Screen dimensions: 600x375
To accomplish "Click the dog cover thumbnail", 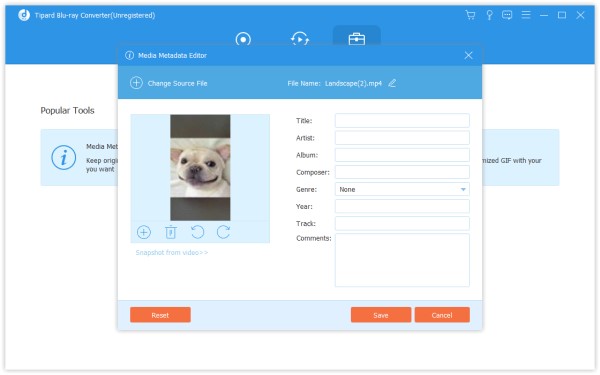I will click(200, 167).
